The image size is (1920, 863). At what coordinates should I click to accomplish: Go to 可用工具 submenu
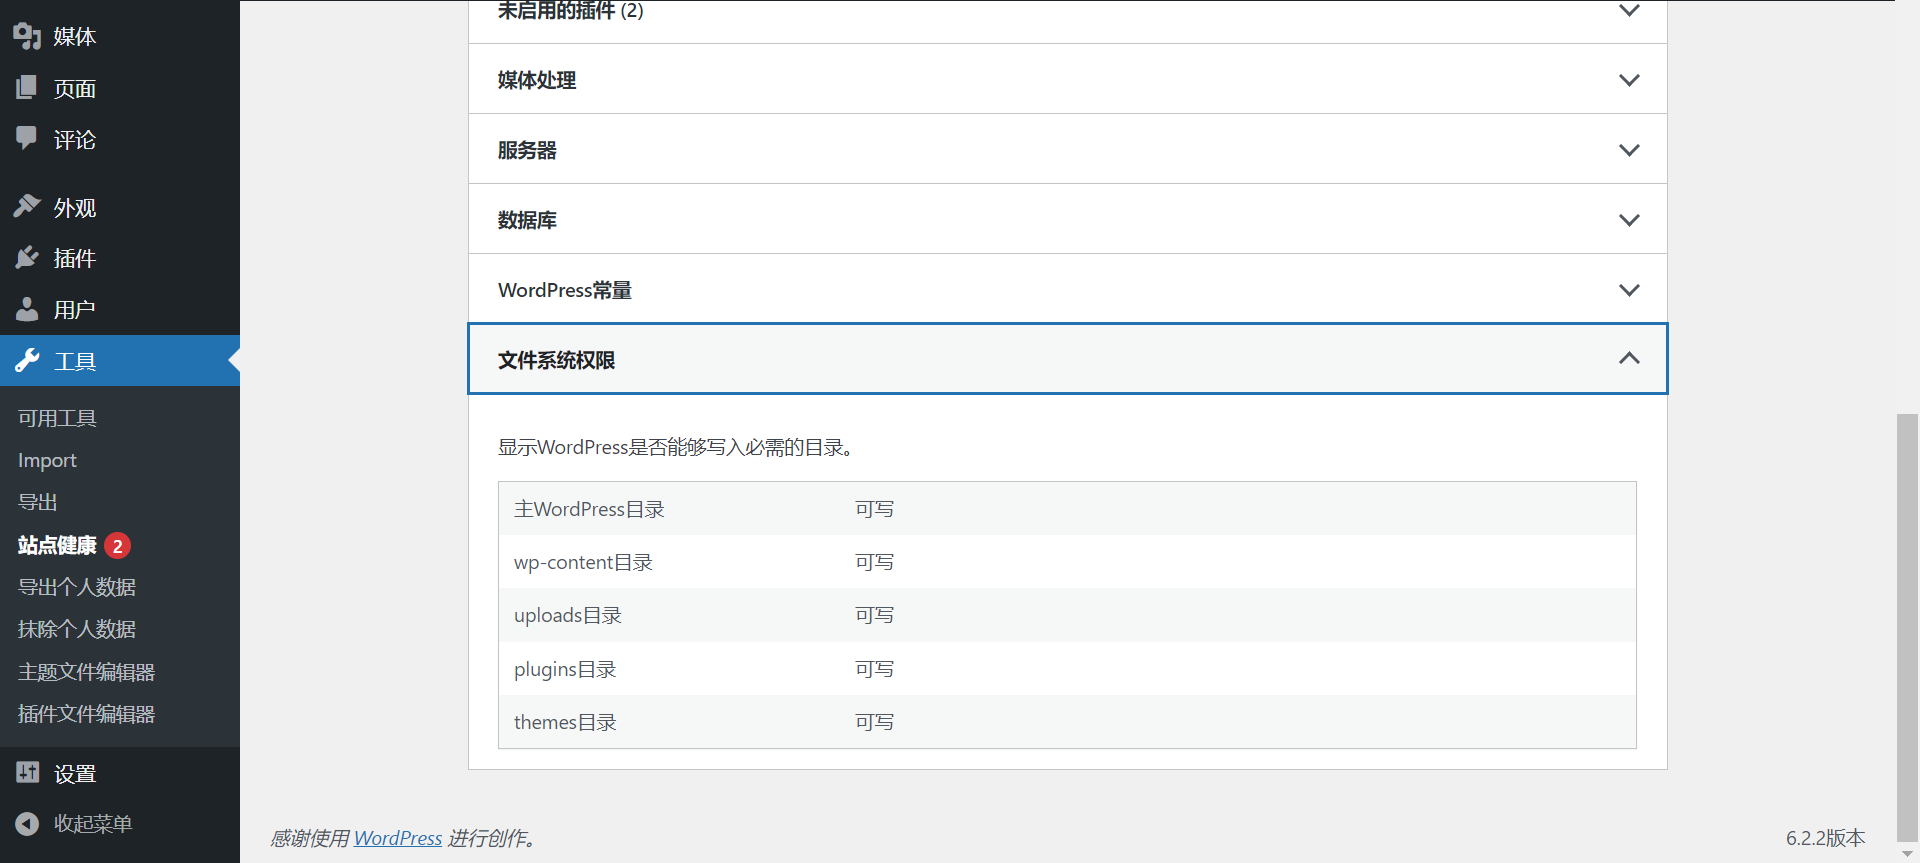pyautogui.click(x=57, y=418)
